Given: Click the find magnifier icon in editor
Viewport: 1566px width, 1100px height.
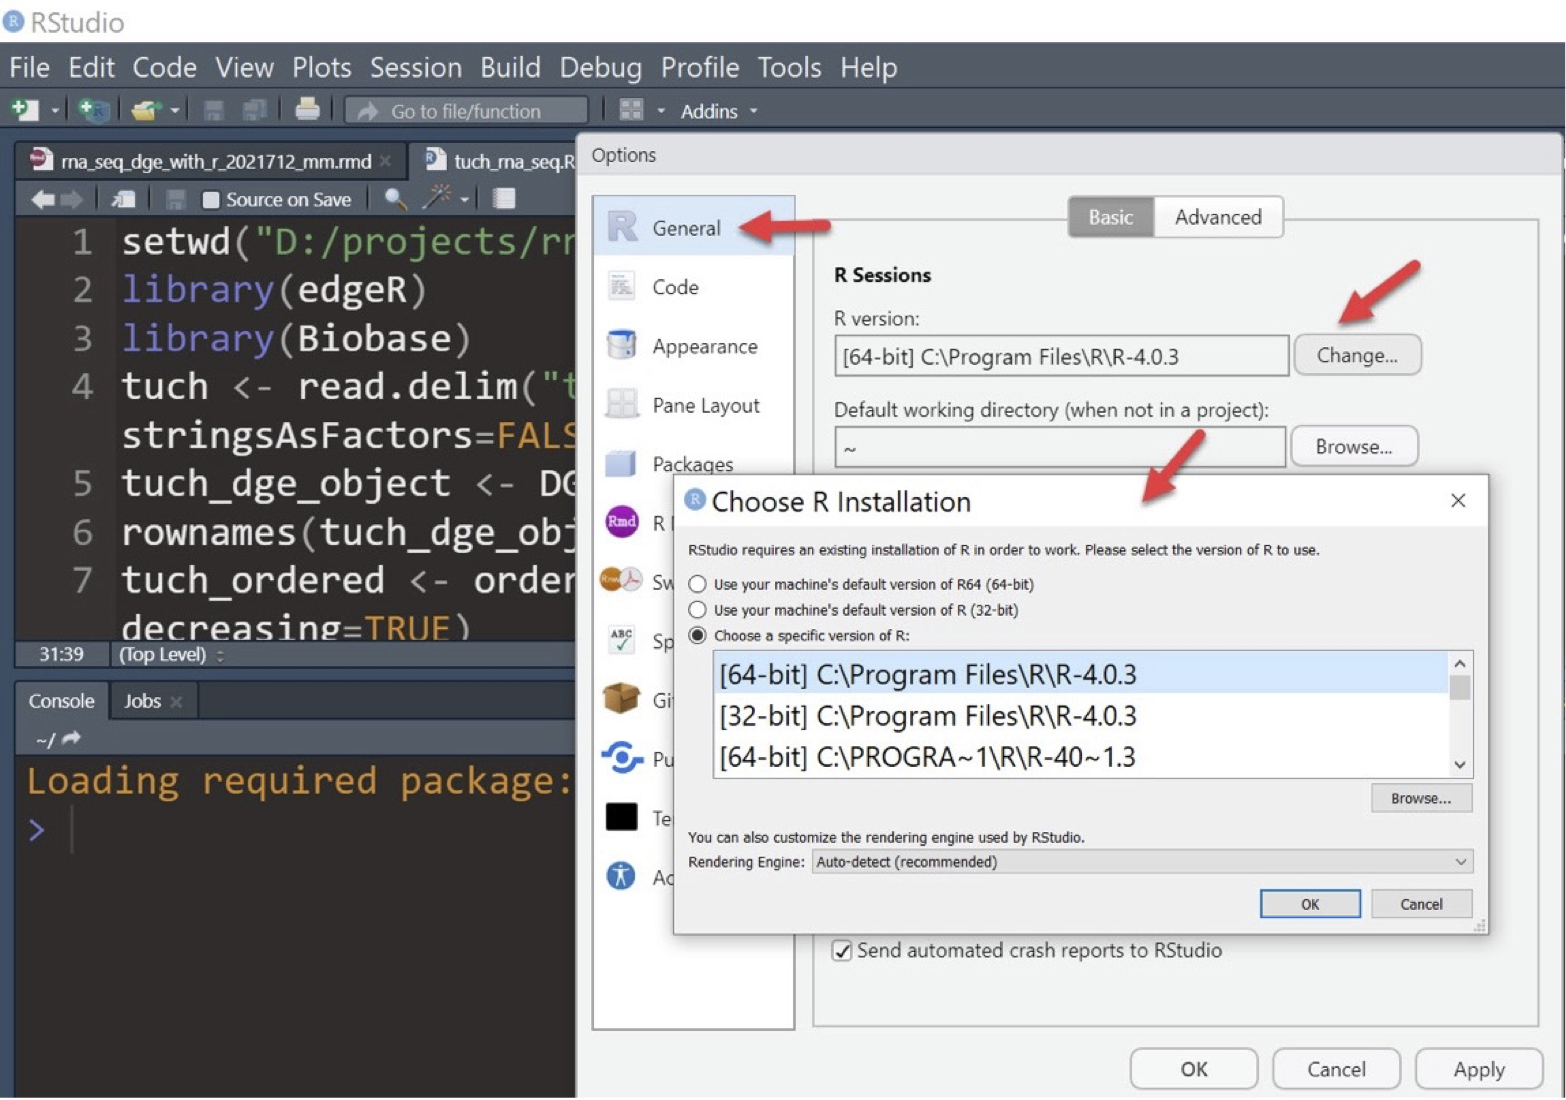Looking at the screenshot, I should pyautogui.click(x=395, y=199).
